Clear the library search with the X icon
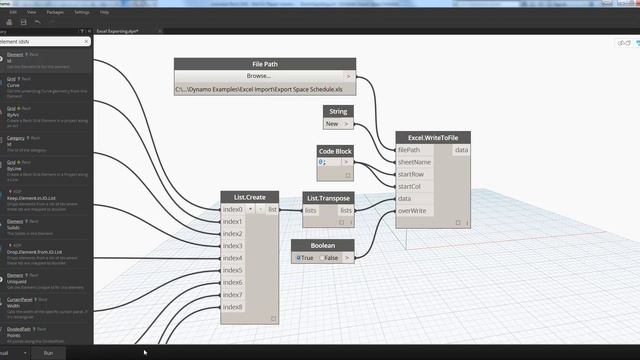640x360 pixels. (86, 42)
